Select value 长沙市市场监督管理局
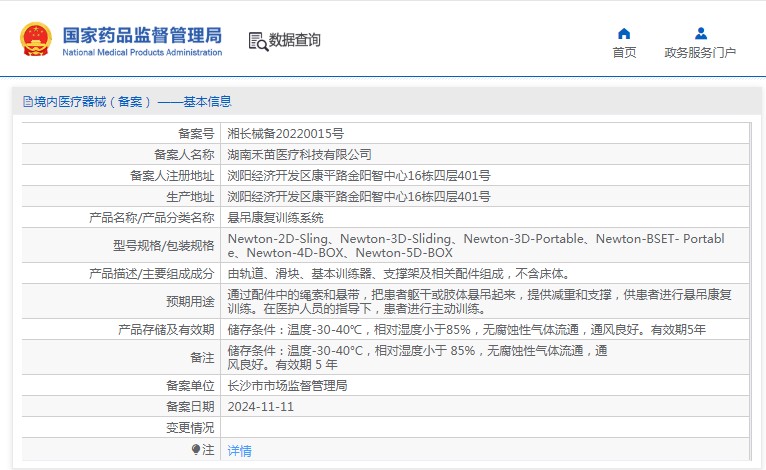Image resolution: width=766 pixels, height=470 pixels. (x=287, y=385)
